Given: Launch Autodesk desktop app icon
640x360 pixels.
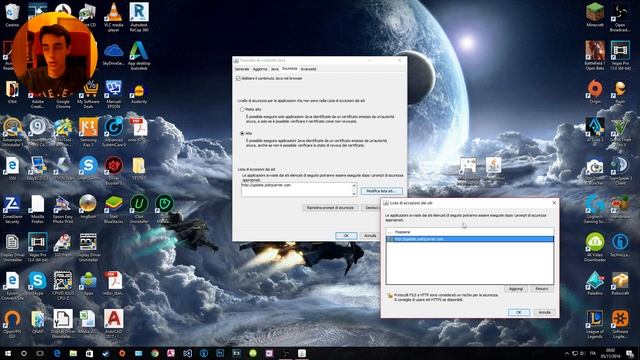Looking at the screenshot, I should pyautogui.click(x=139, y=56).
